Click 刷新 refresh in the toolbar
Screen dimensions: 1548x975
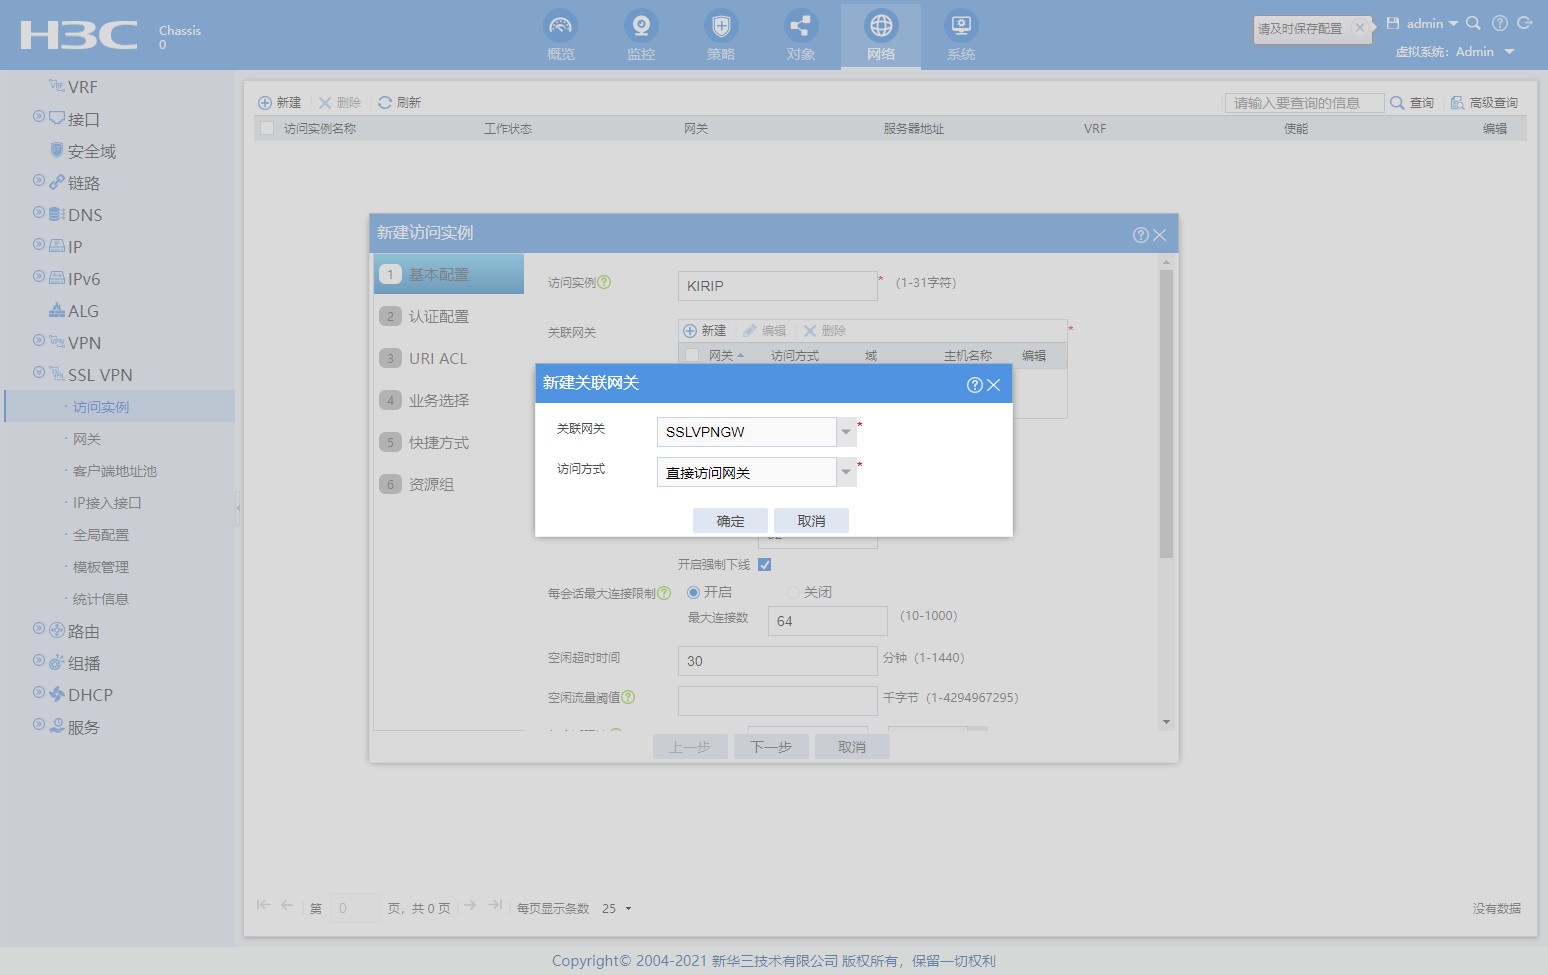click(400, 103)
